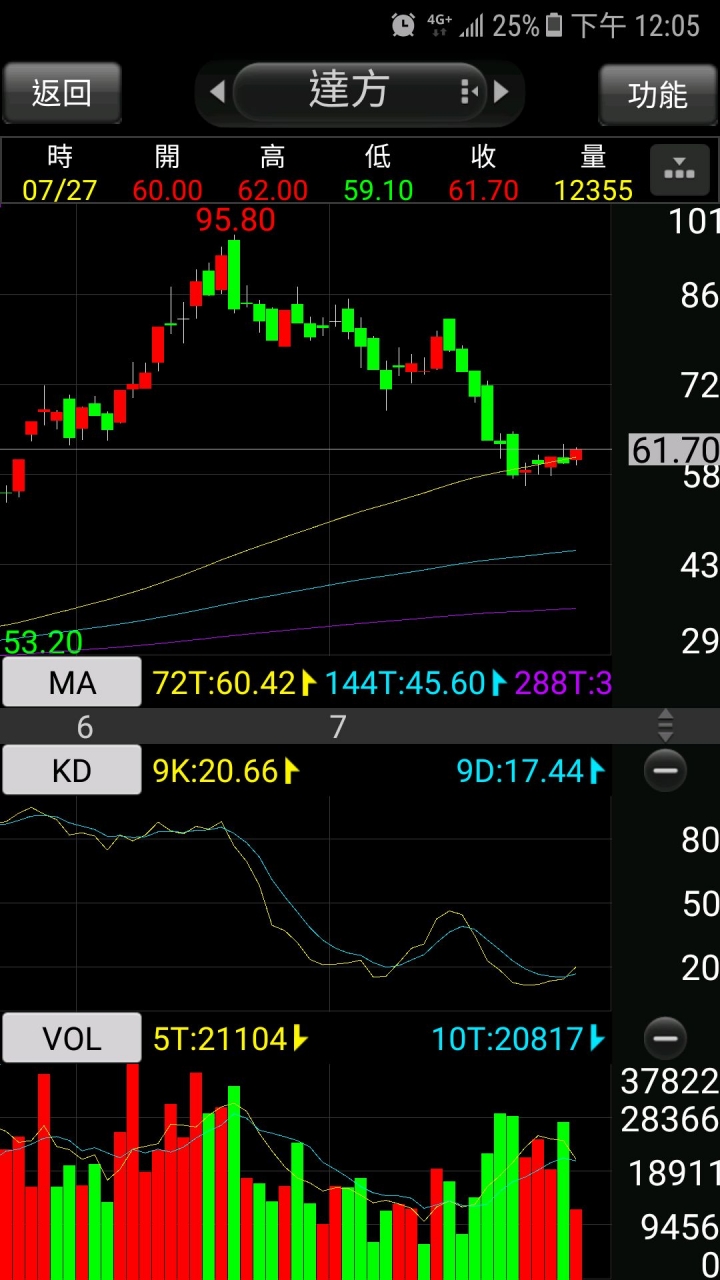Image resolution: width=720 pixels, height=1280 pixels.
Task: Select the current price tag 61.70
Action: [x=673, y=450]
